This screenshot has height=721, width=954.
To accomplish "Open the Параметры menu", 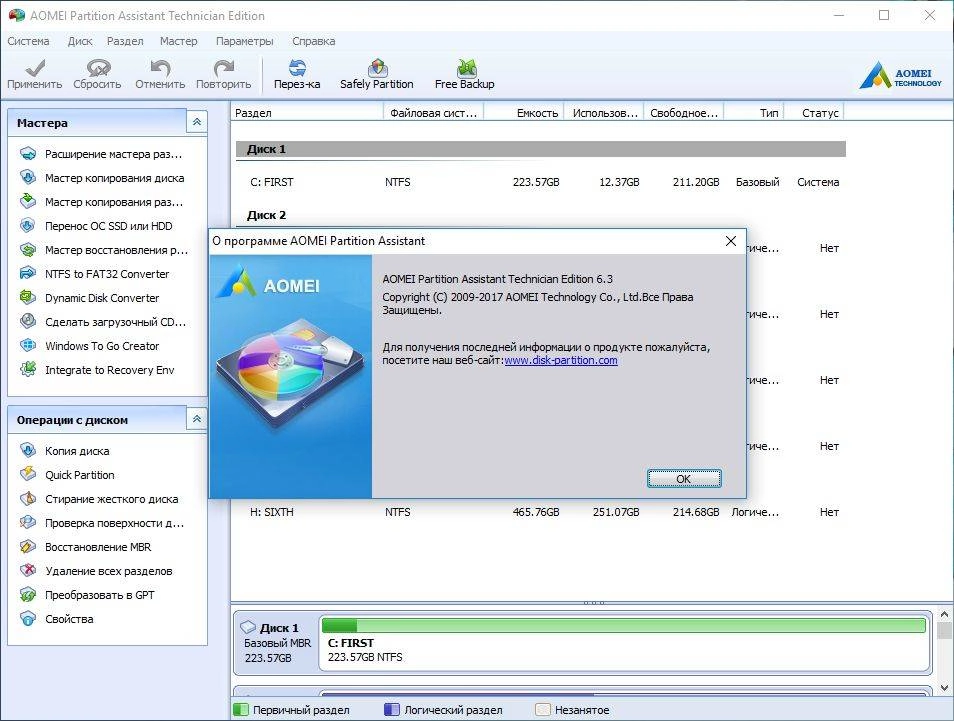I will (245, 41).
